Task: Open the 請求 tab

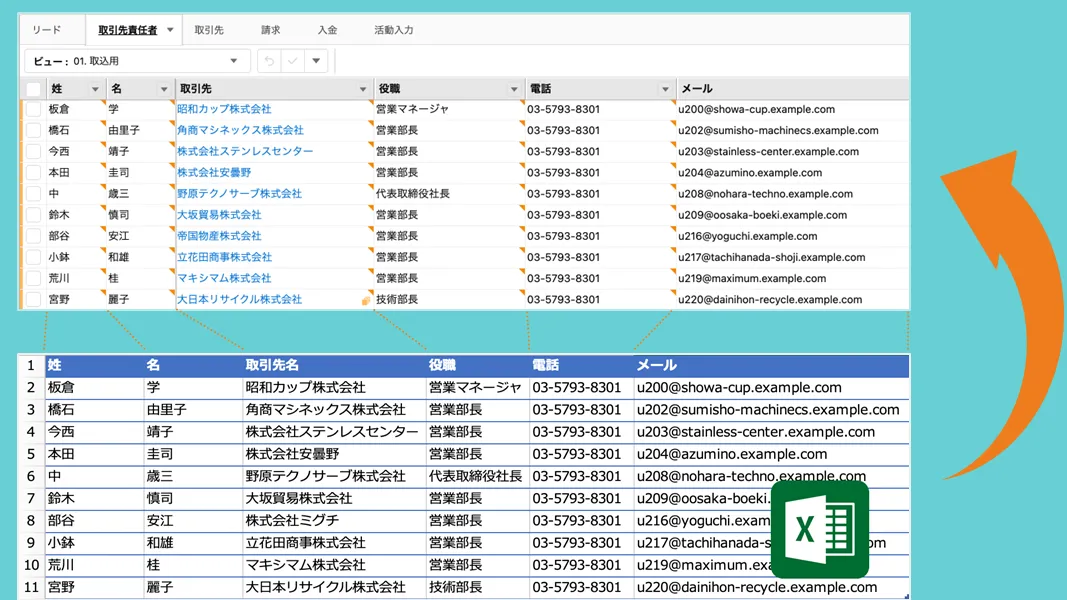Action: coord(270,30)
